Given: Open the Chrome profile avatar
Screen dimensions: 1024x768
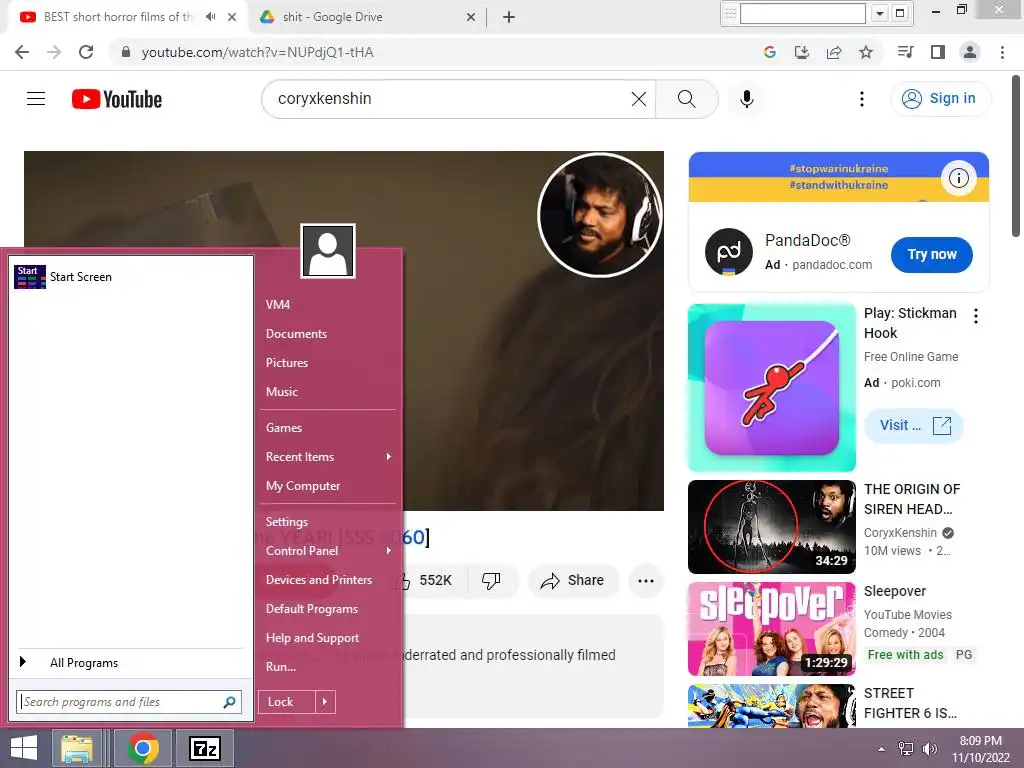Looking at the screenshot, I should 970,52.
